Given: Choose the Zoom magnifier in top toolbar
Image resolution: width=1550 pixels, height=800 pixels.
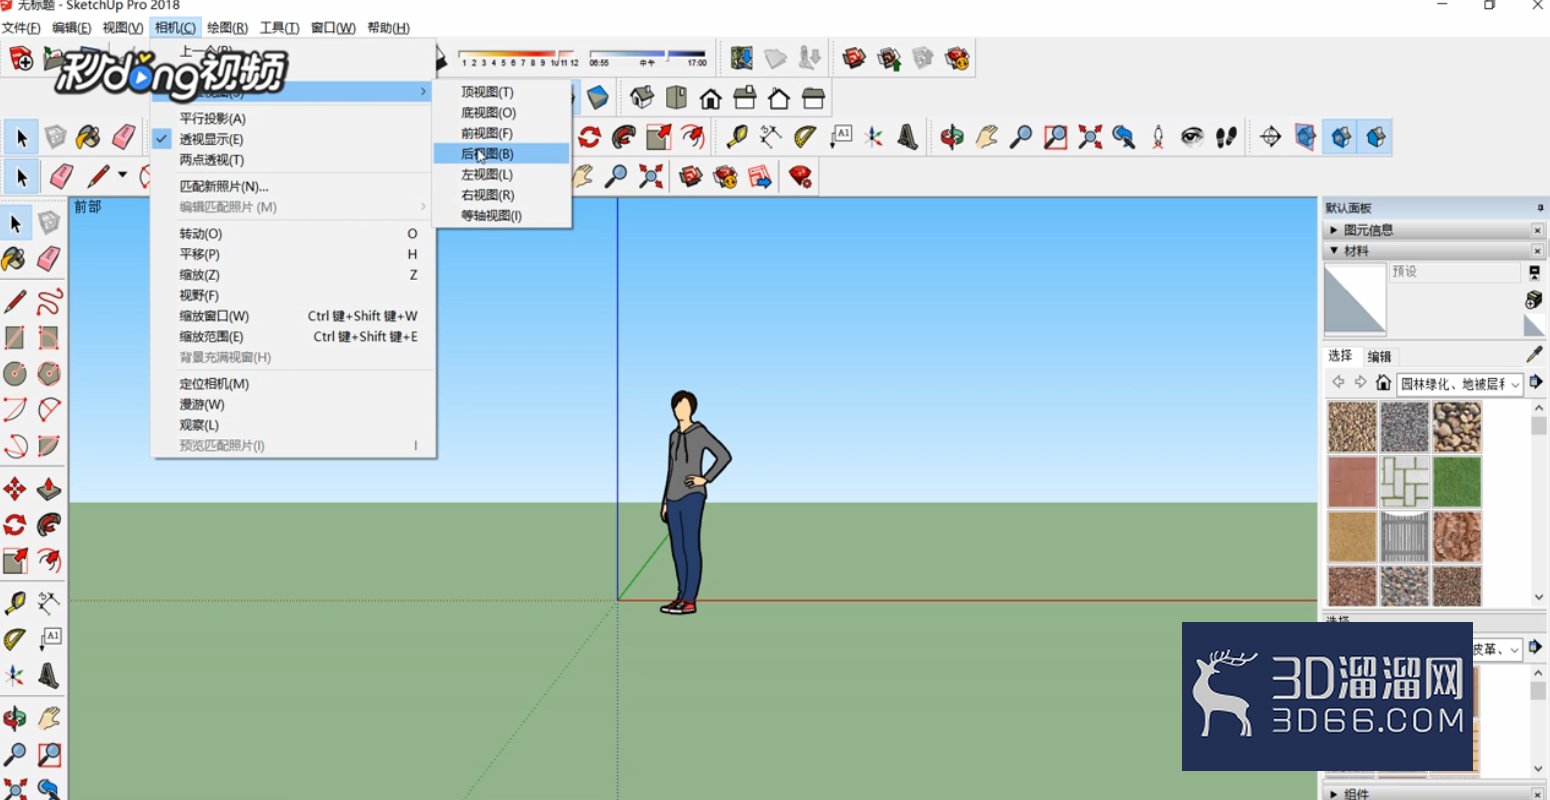Looking at the screenshot, I should pos(1021,137).
